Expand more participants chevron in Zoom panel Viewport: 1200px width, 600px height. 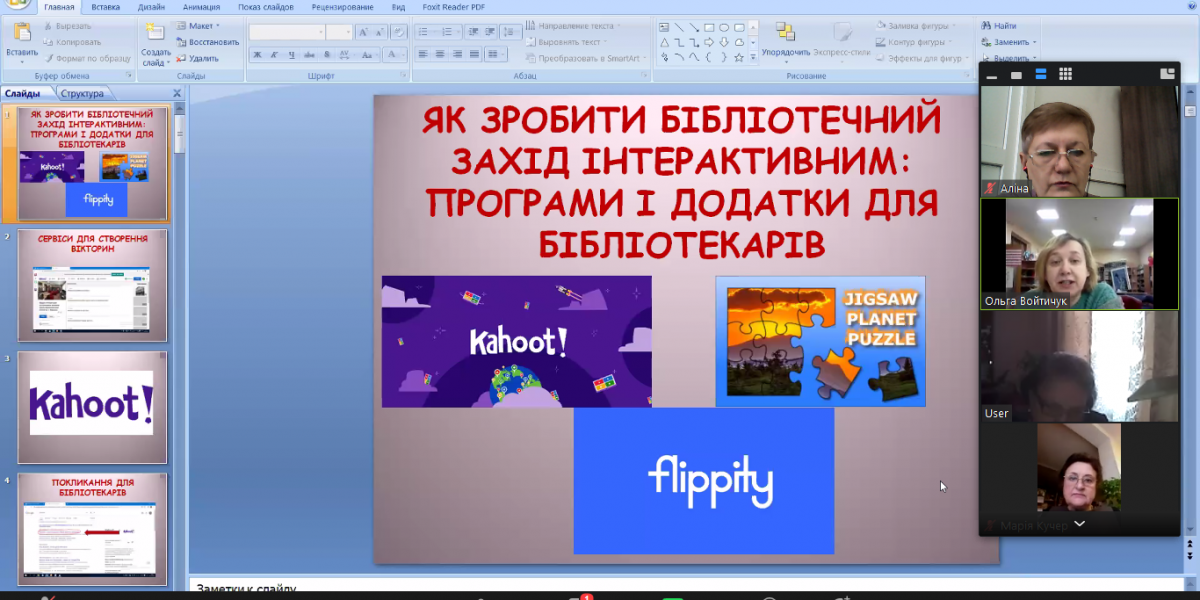[x=1079, y=523]
